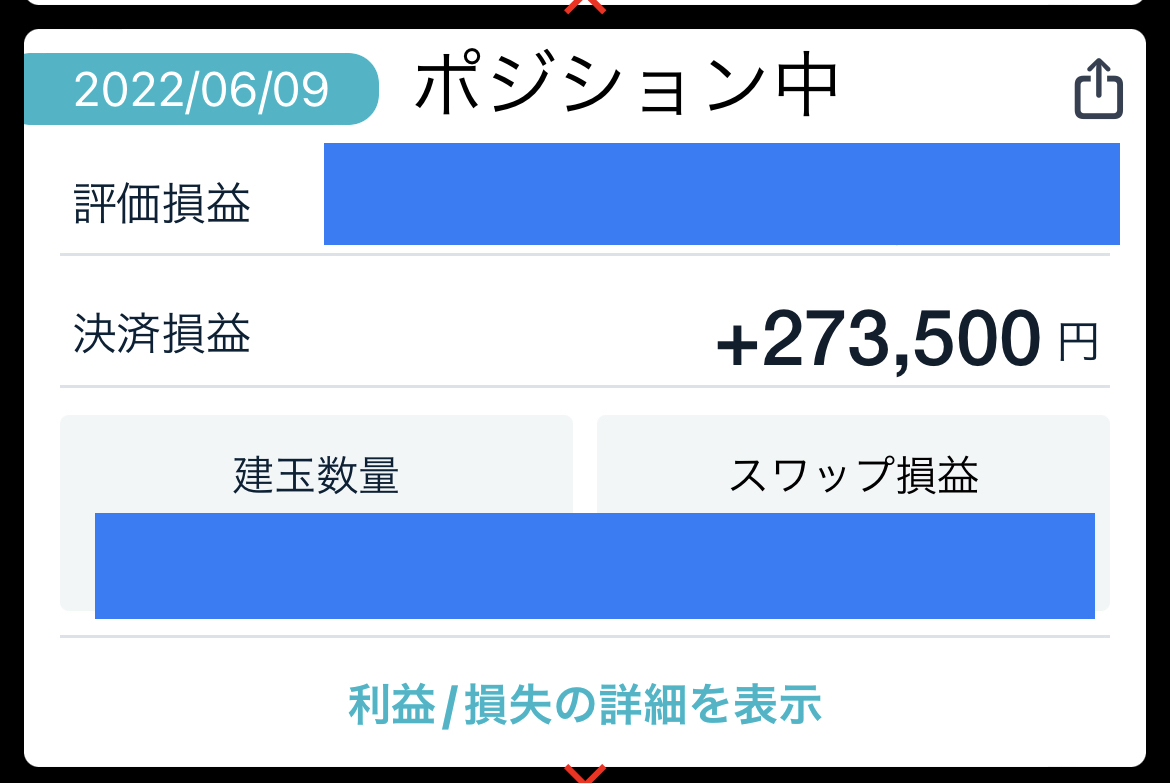
Task: Select the 2022/06/09 date badge
Action: (x=201, y=89)
